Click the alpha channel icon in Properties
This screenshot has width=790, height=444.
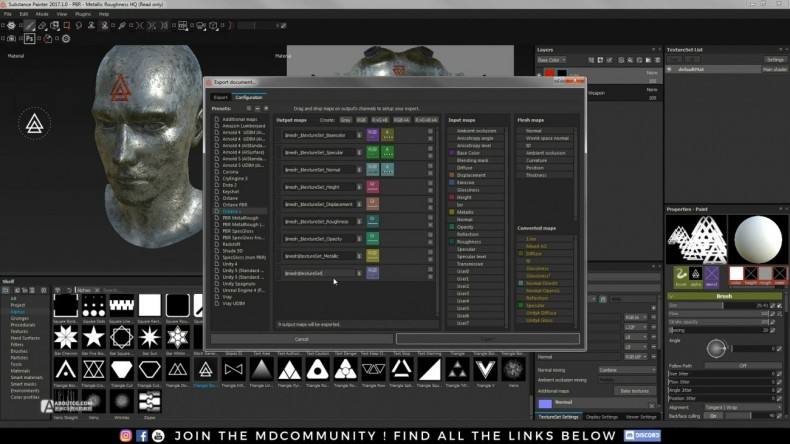pos(696,275)
